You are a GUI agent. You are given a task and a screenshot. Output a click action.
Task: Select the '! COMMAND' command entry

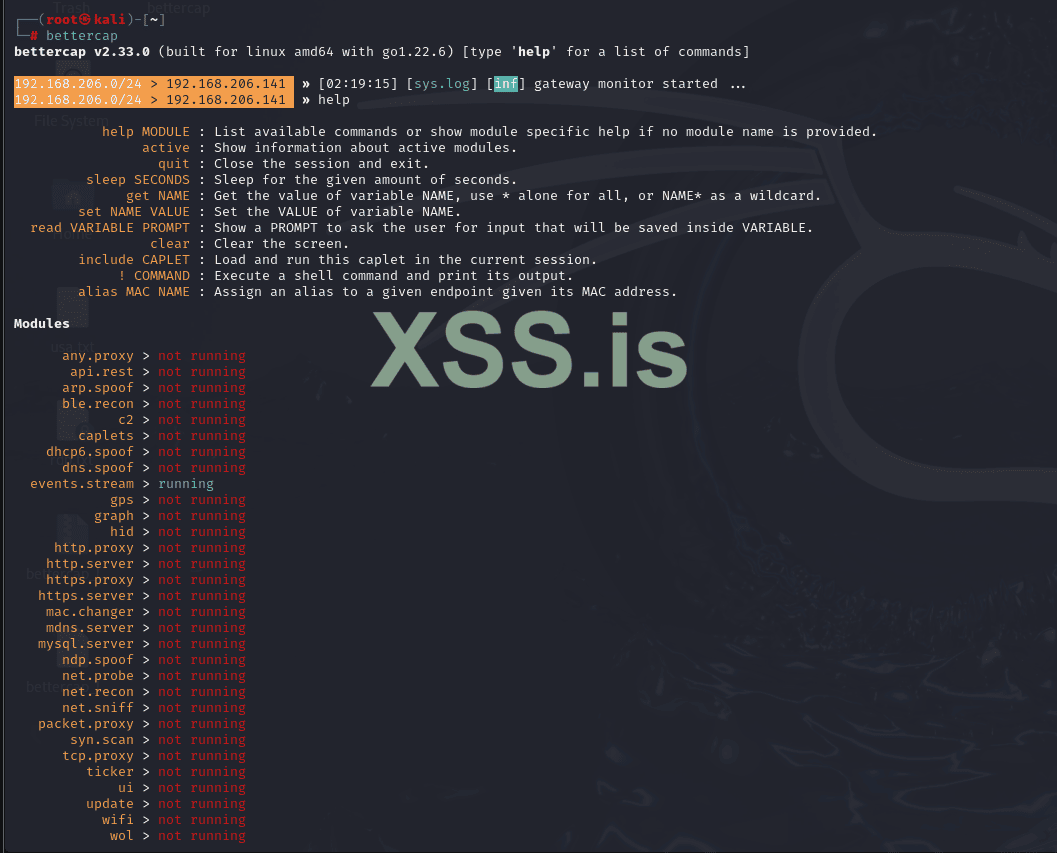point(154,276)
